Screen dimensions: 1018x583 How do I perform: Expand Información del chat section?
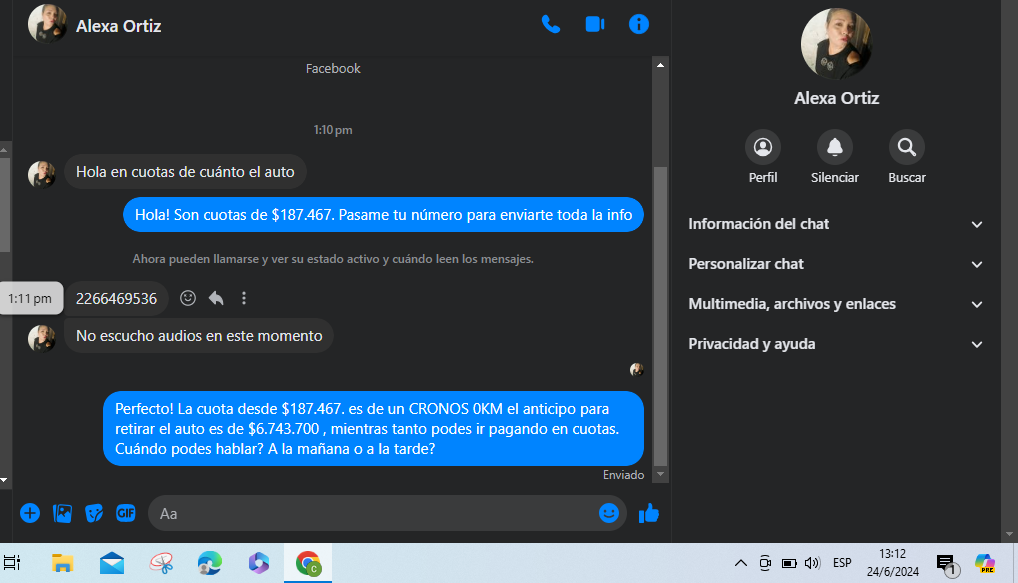836,224
